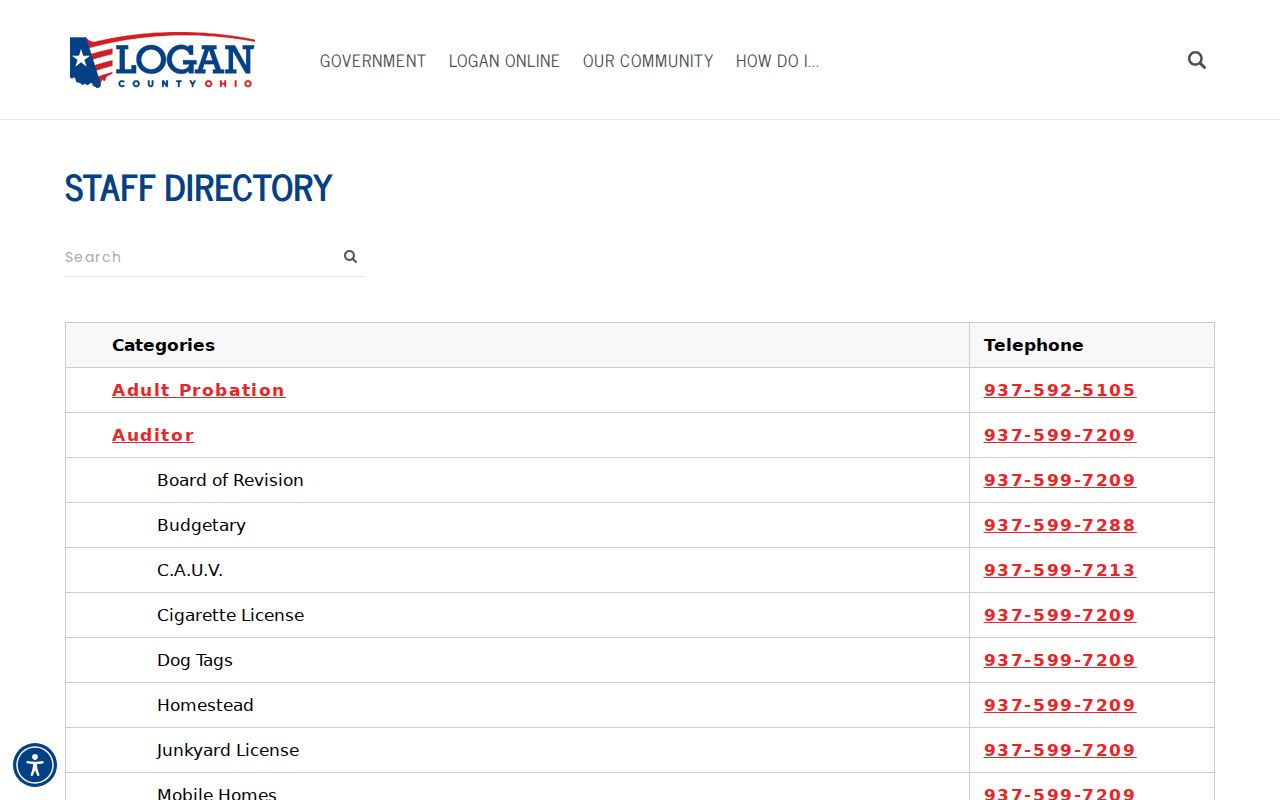Click the C.A.U.V. phone number 937-599-7213
The image size is (1280, 800).
pyautogui.click(x=1059, y=570)
